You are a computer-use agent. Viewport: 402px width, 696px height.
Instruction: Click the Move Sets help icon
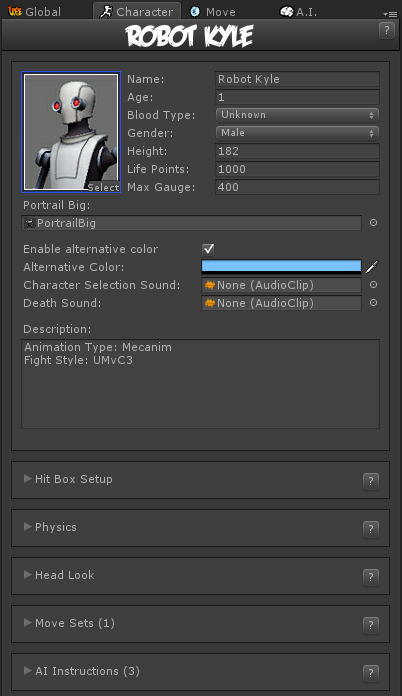[x=371, y=625]
